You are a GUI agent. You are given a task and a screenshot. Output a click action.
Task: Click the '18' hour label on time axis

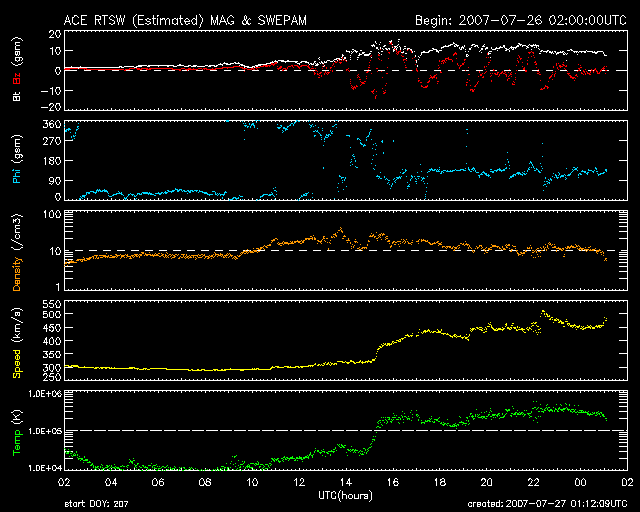click(440, 483)
